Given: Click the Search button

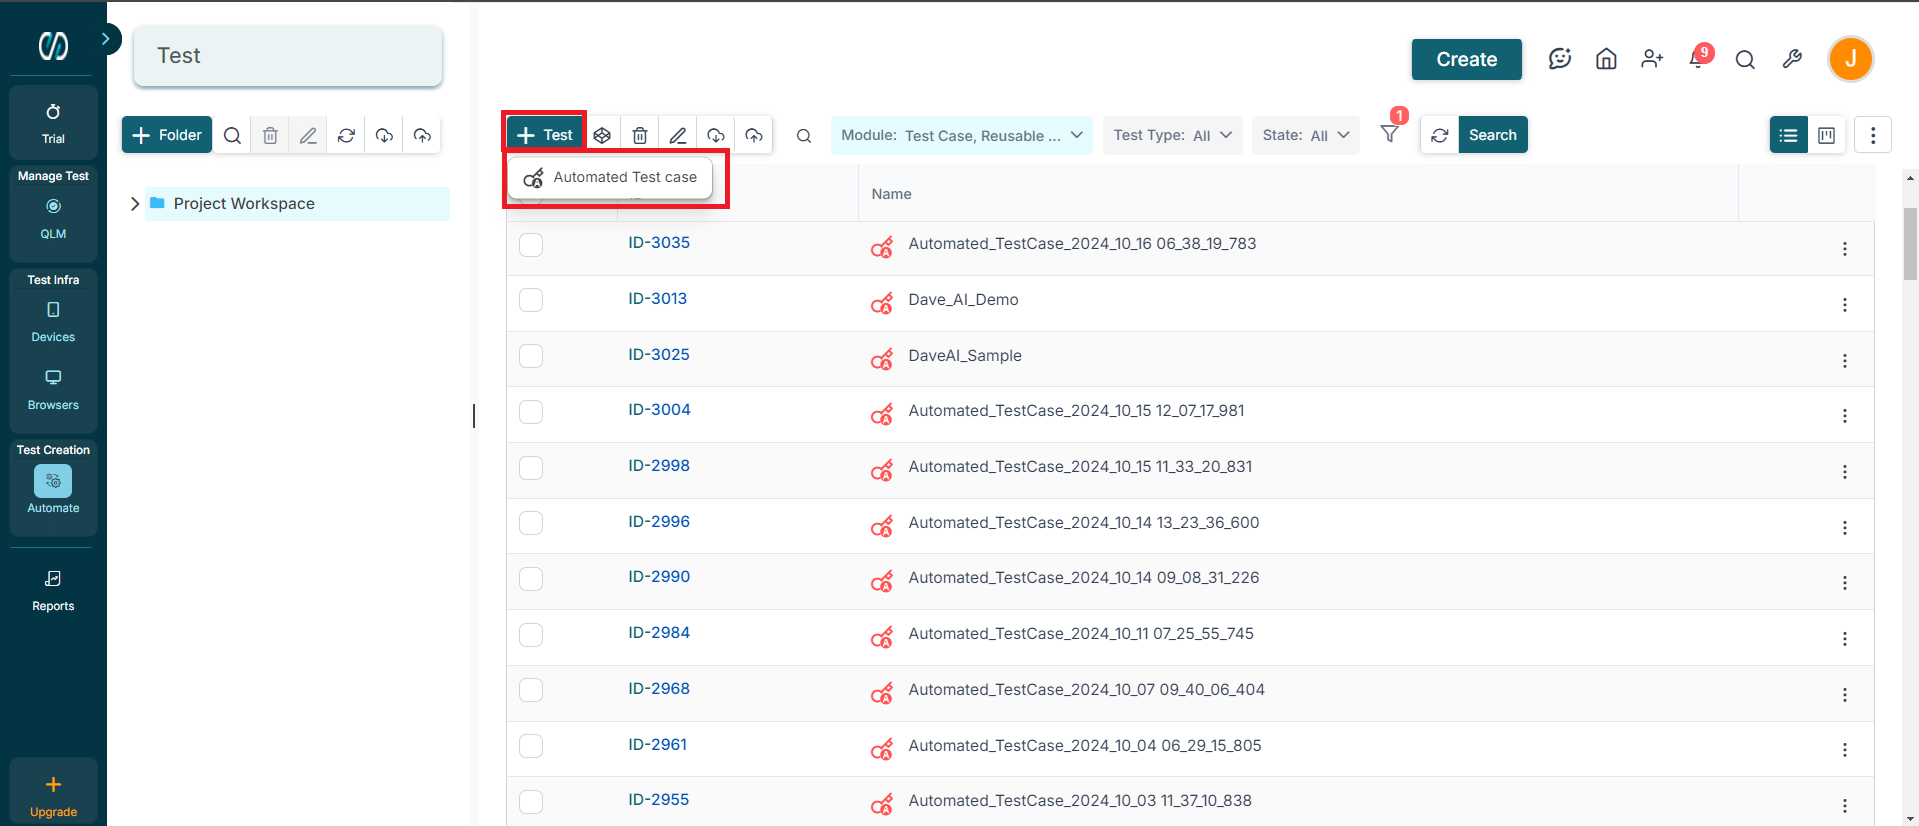Looking at the screenshot, I should [x=1493, y=135].
